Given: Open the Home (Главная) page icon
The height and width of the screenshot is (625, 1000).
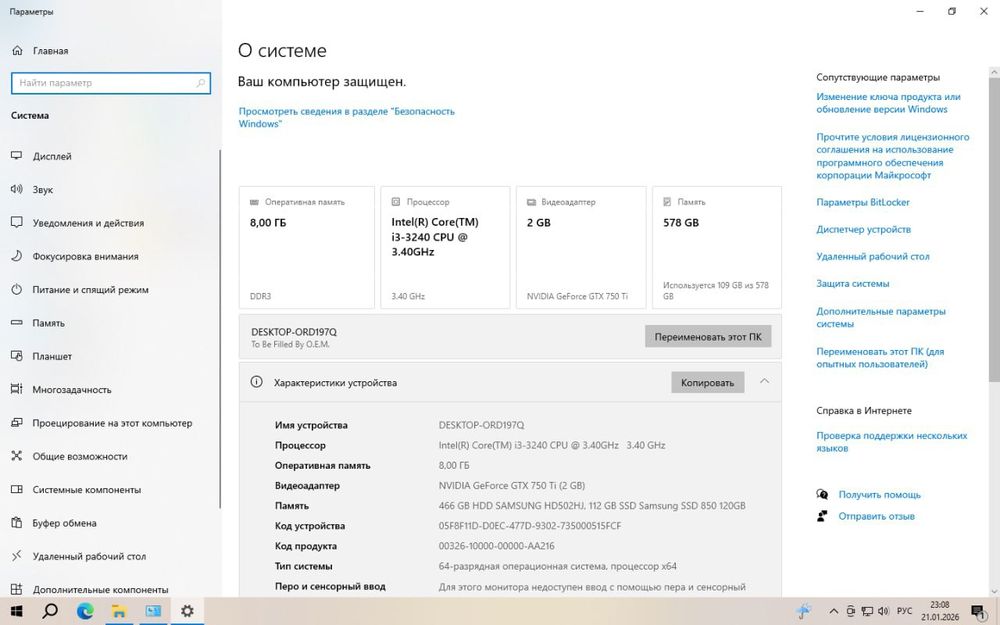Looking at the screenshot, I should coord(17,50).
